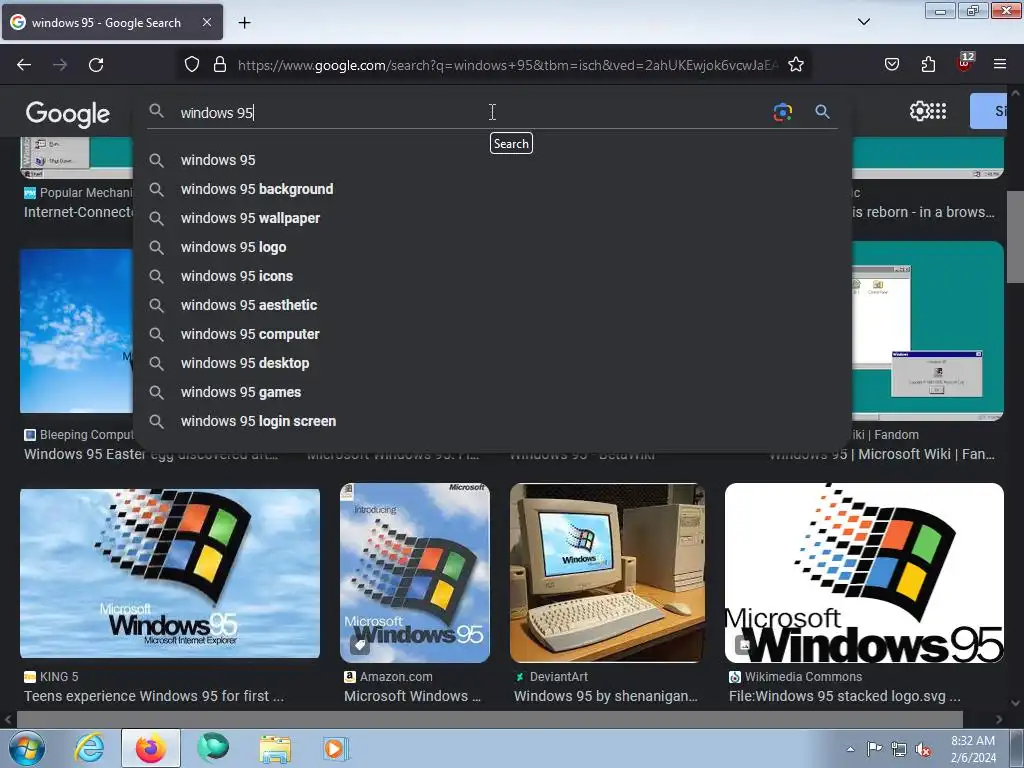The image size is (1024, 768).
Task: Choose suggestion windows 95 games
Action: pyautogui.click(x=492, y=392)
